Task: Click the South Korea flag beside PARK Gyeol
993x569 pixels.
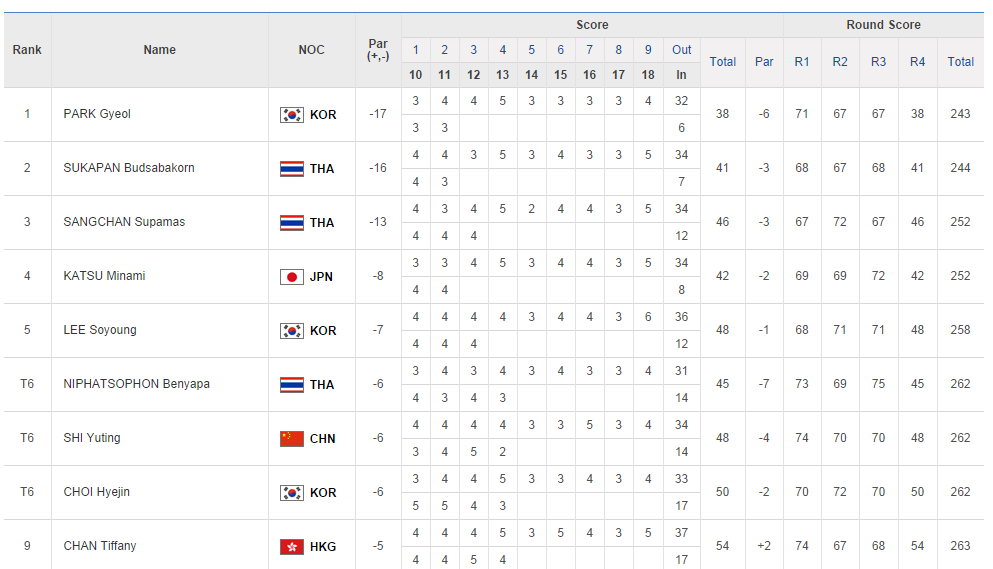Action: pyautogui.click(x=291, y=115)
